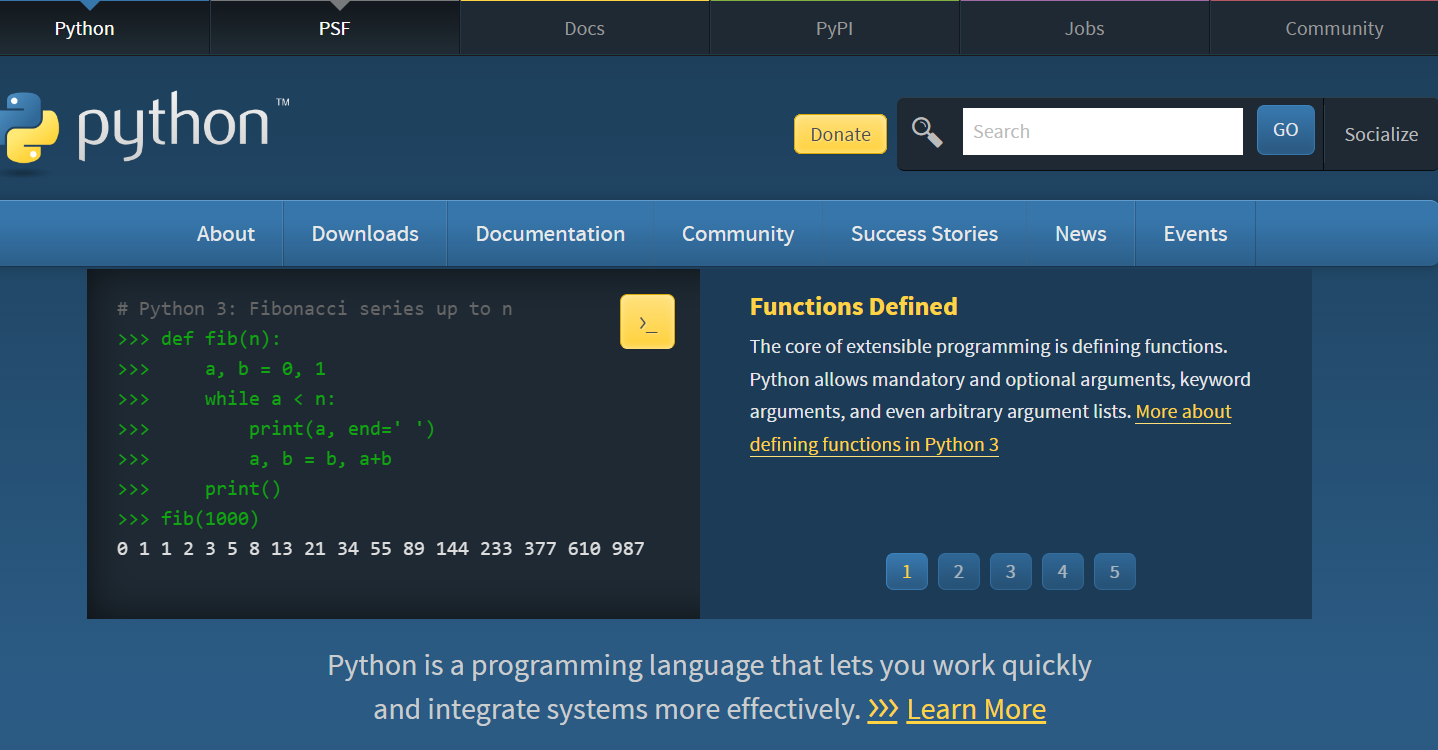
Task: Click the magnifying glass search icon
Action: click(927, 132)
